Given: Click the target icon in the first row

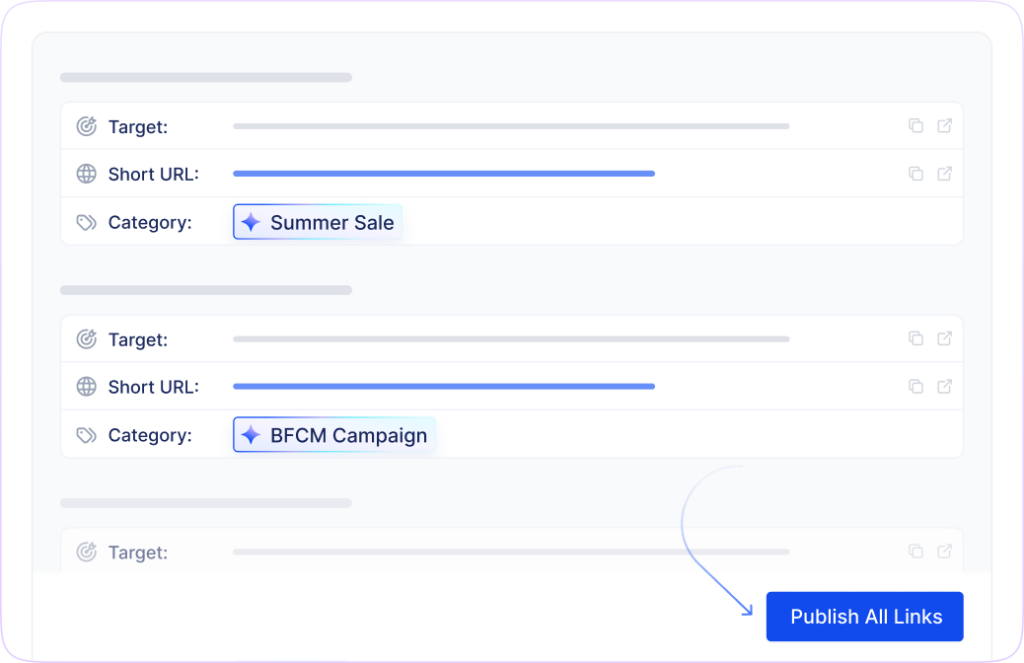Looking at the screenshot, I should (87, 127).
